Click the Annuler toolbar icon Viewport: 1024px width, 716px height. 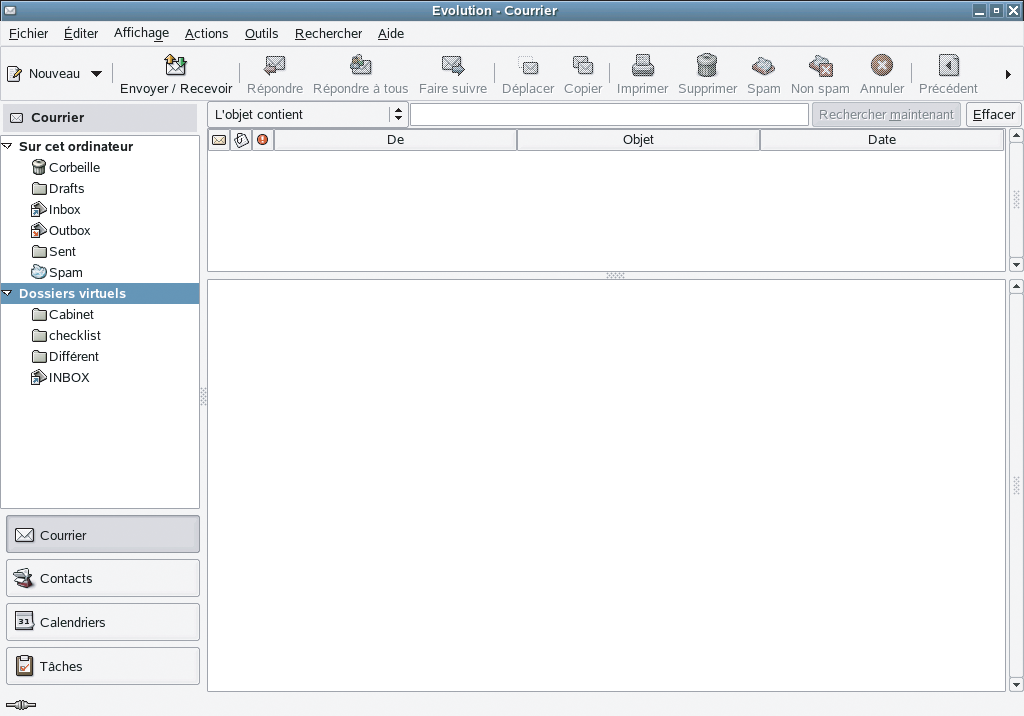pos(881,68)
